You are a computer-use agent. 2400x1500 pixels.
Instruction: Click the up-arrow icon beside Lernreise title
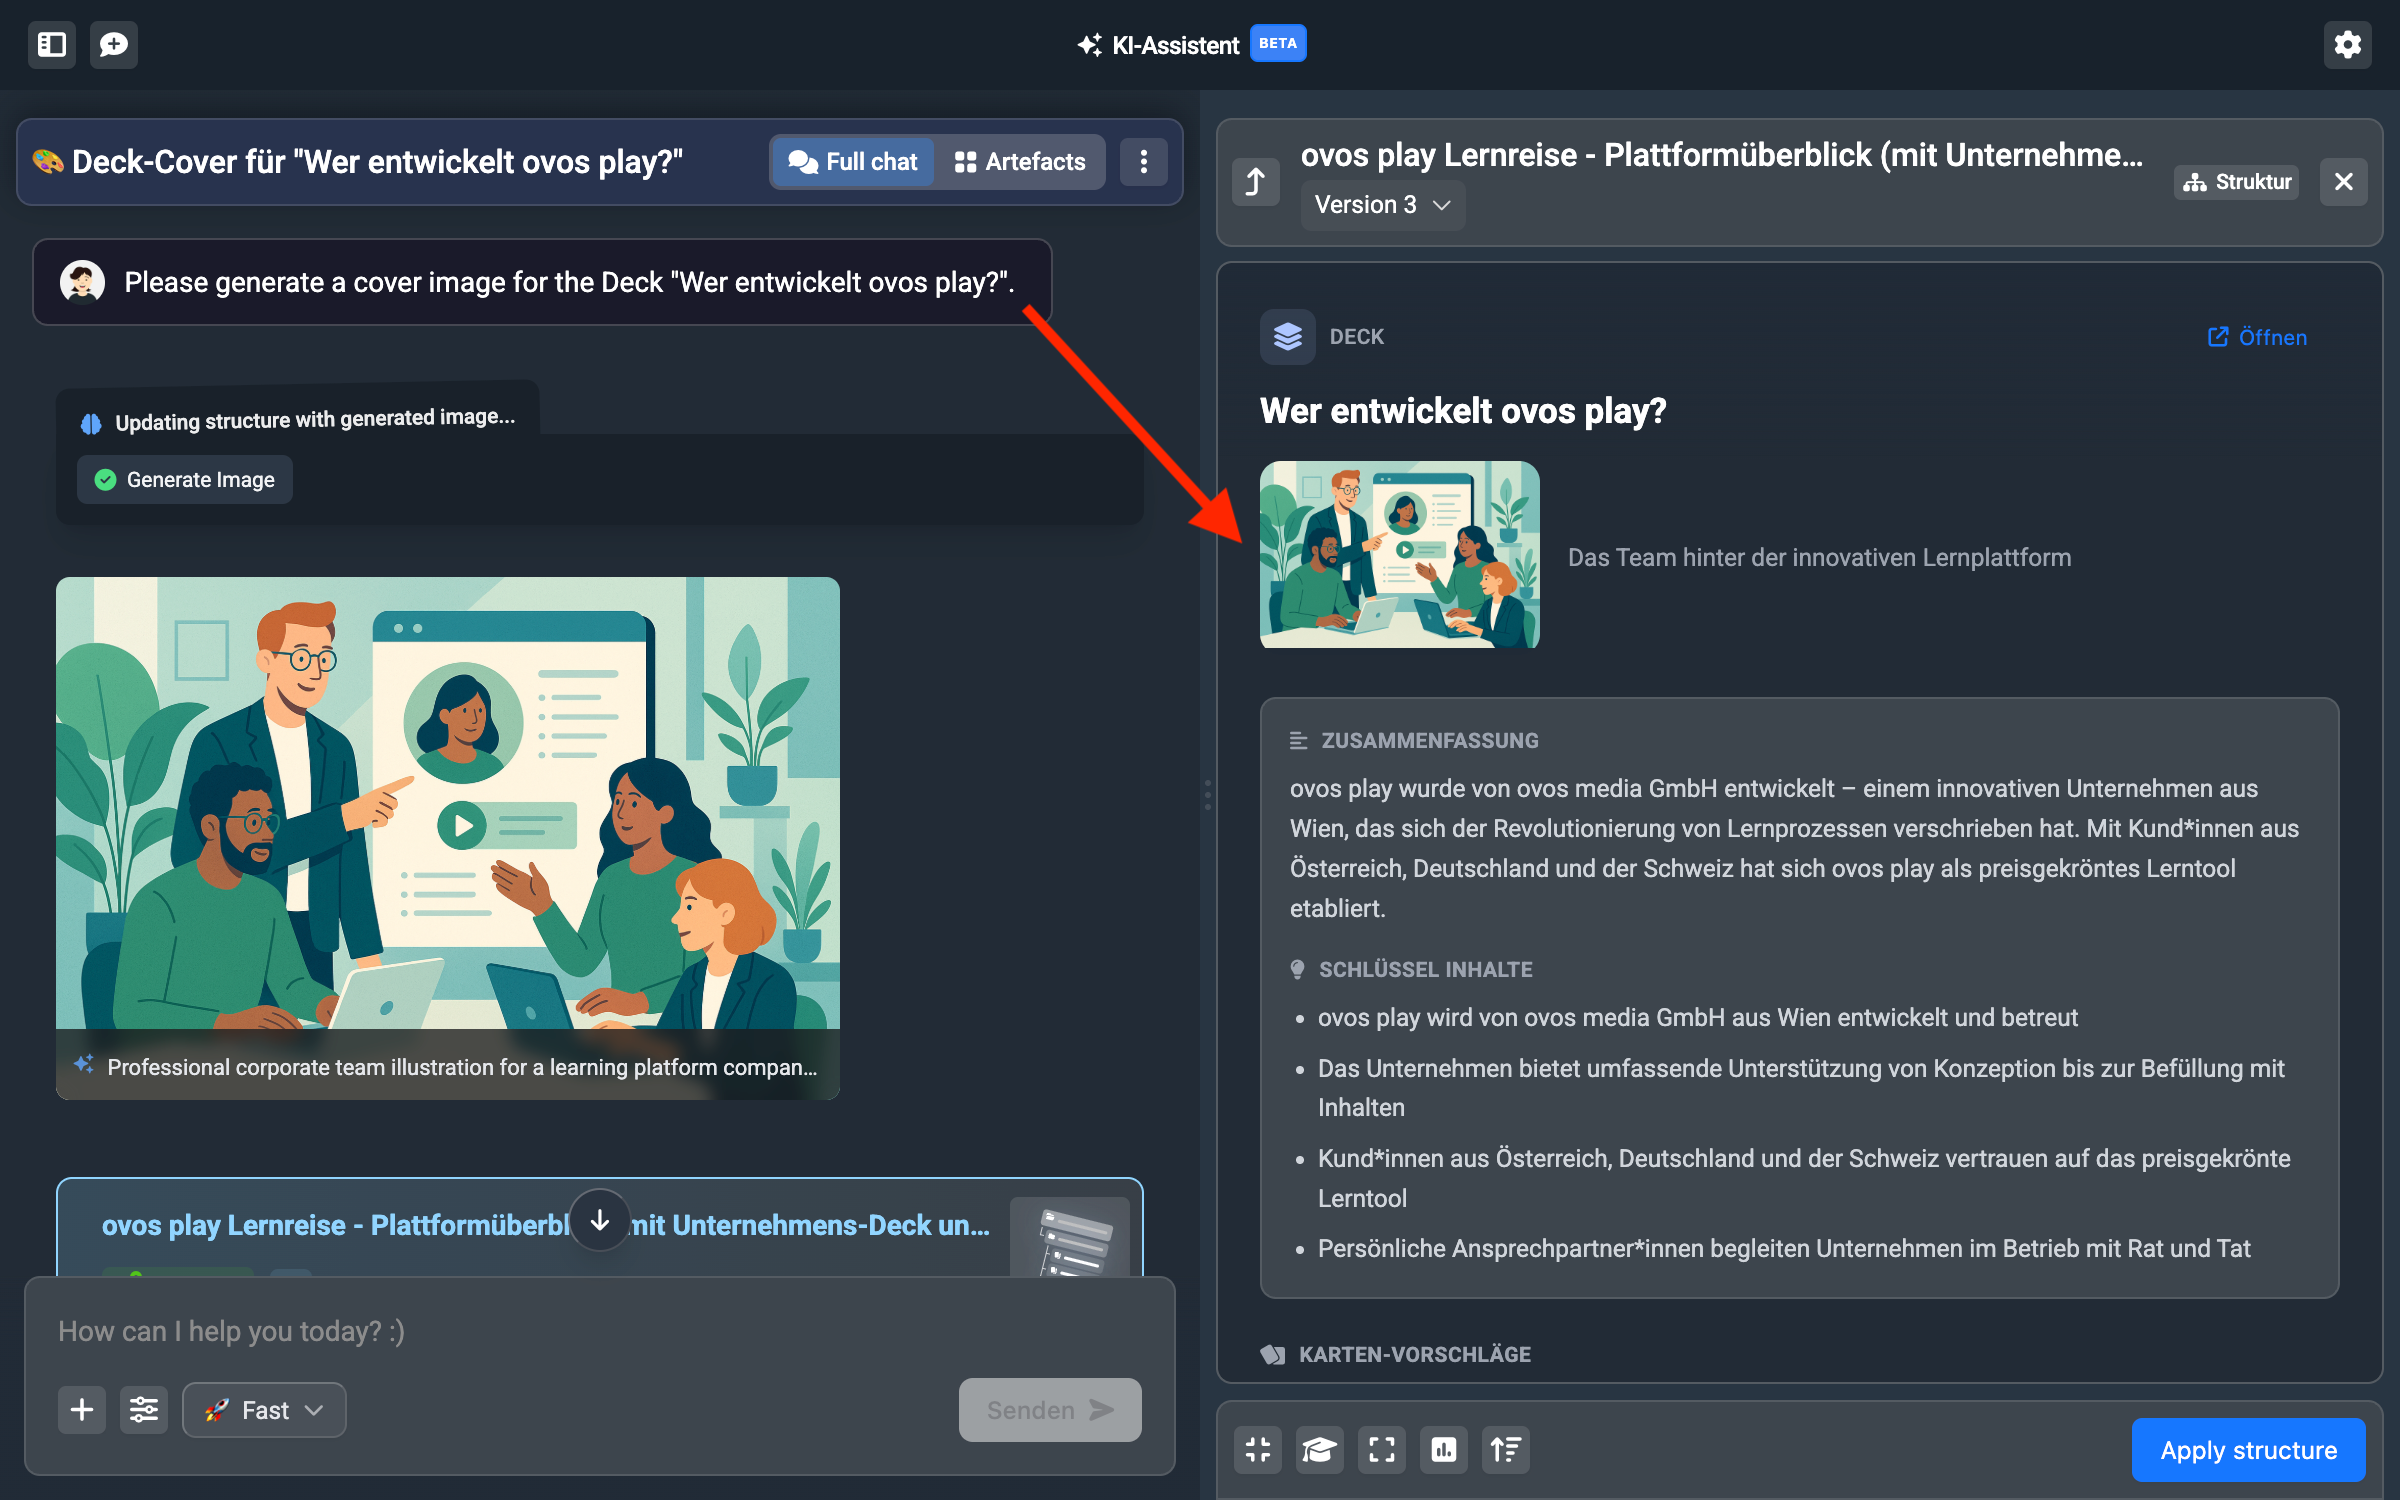point(1256,182)
